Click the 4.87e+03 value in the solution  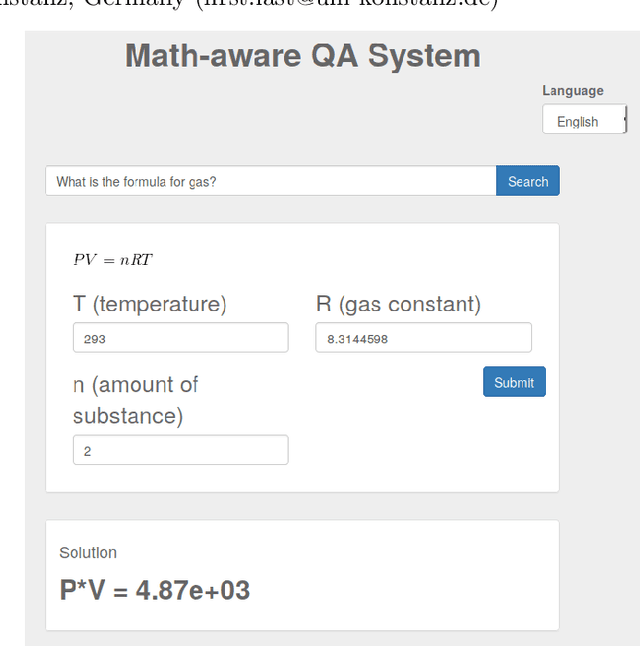193,590
